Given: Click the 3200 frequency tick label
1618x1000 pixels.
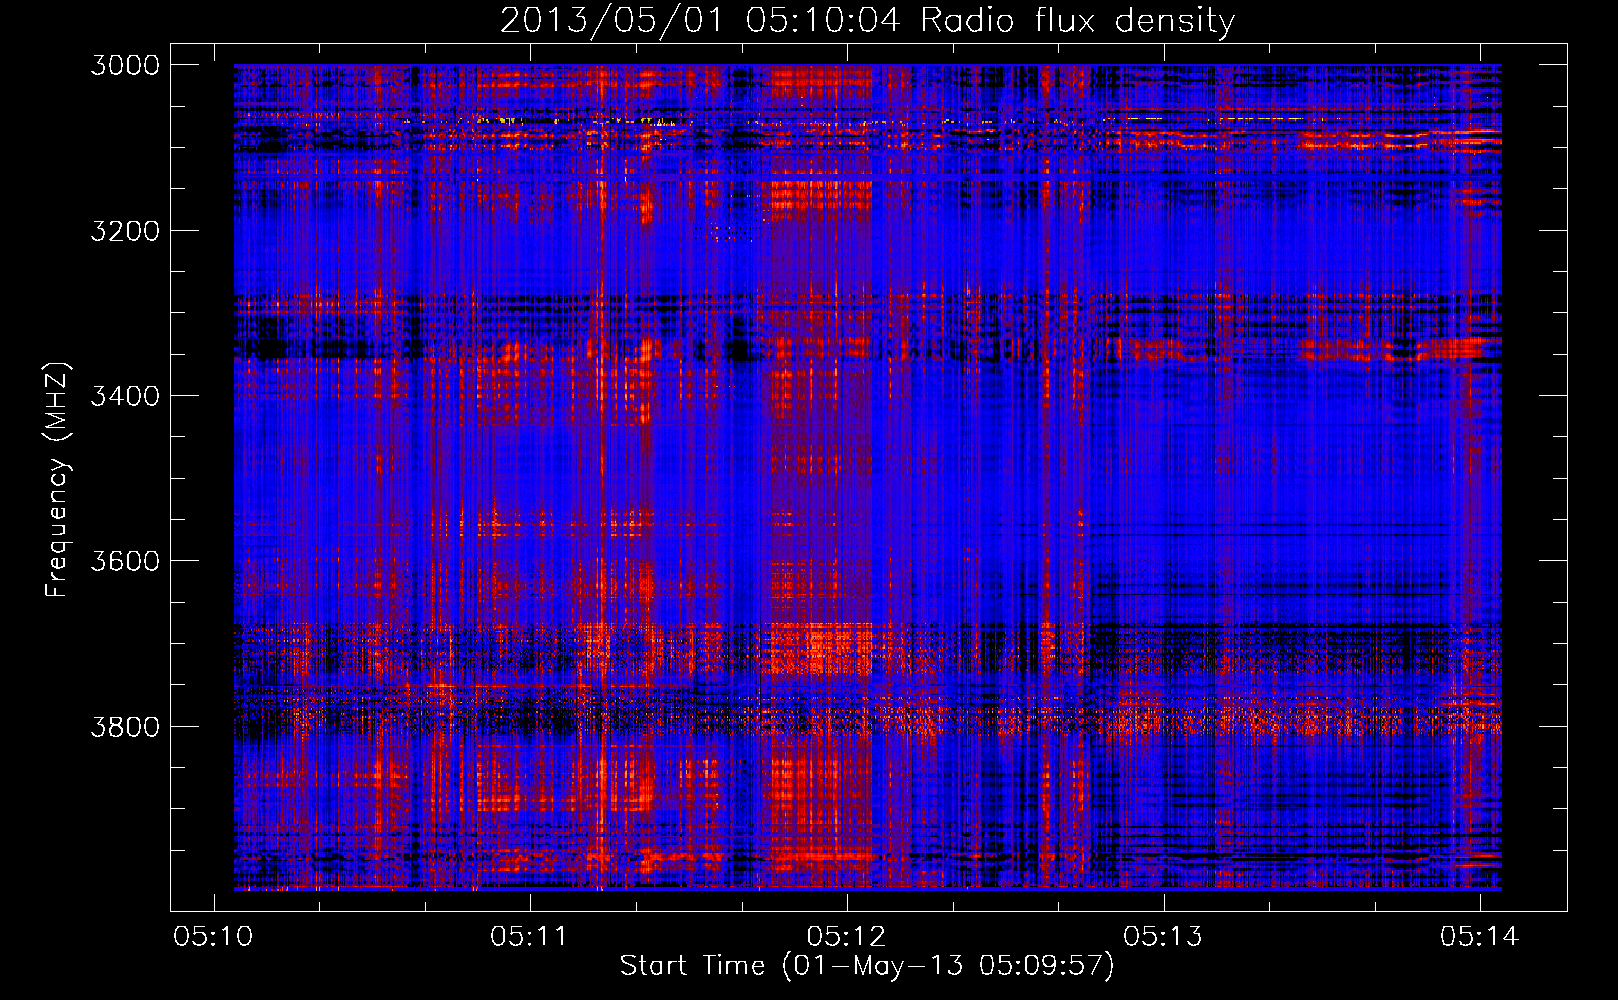Looking at the screenshot, I should pyautogui.click(x=125, y=231).
